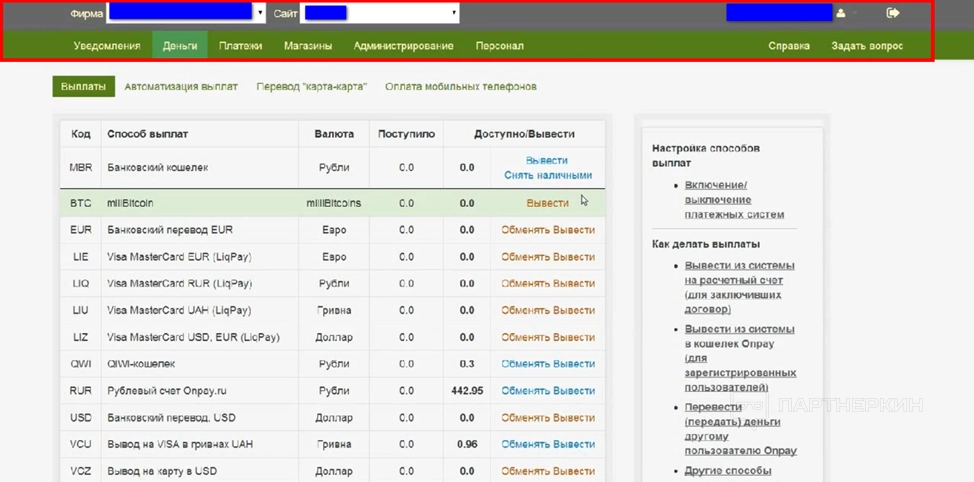Click the logout icon in top bar
The height and width of the screenshot is (482, 974).
(893, 13)
